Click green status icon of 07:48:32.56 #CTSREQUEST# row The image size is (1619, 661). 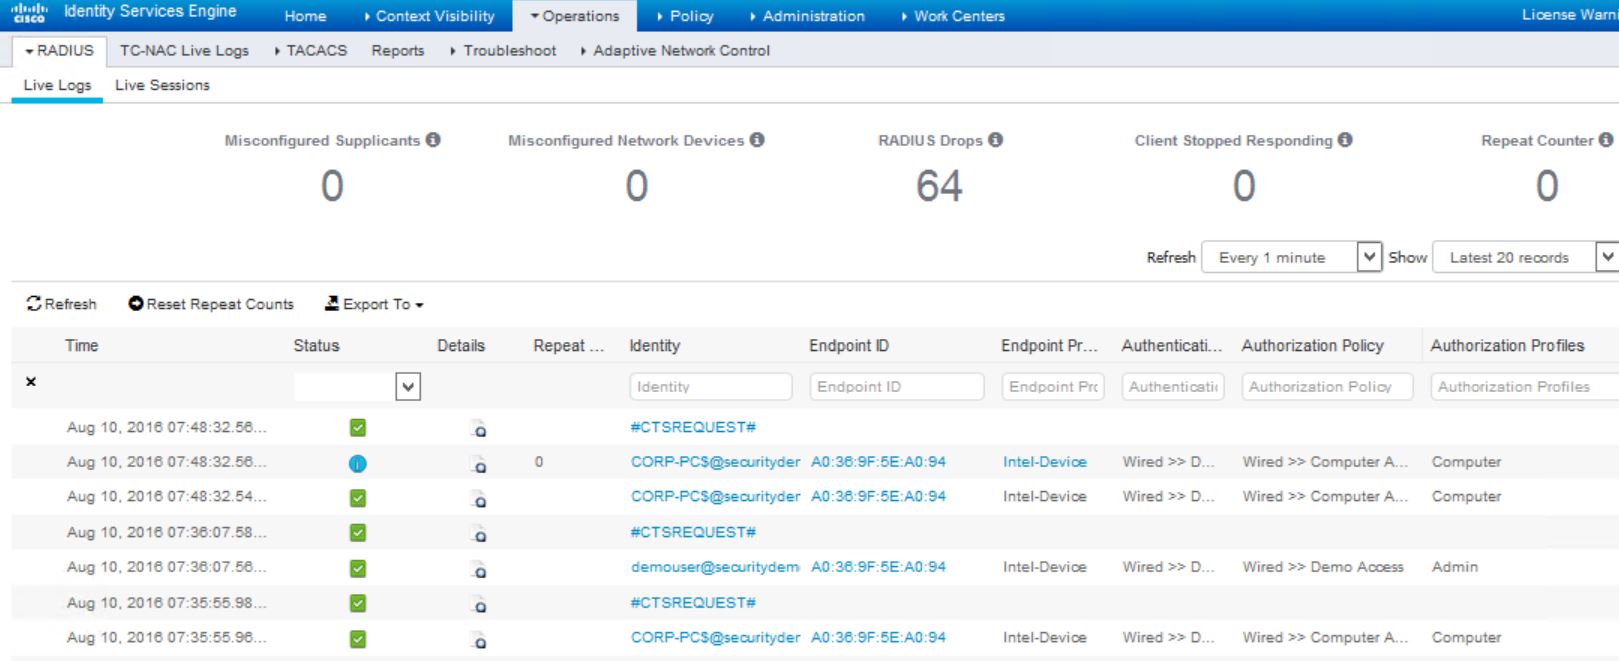(358, 428)
